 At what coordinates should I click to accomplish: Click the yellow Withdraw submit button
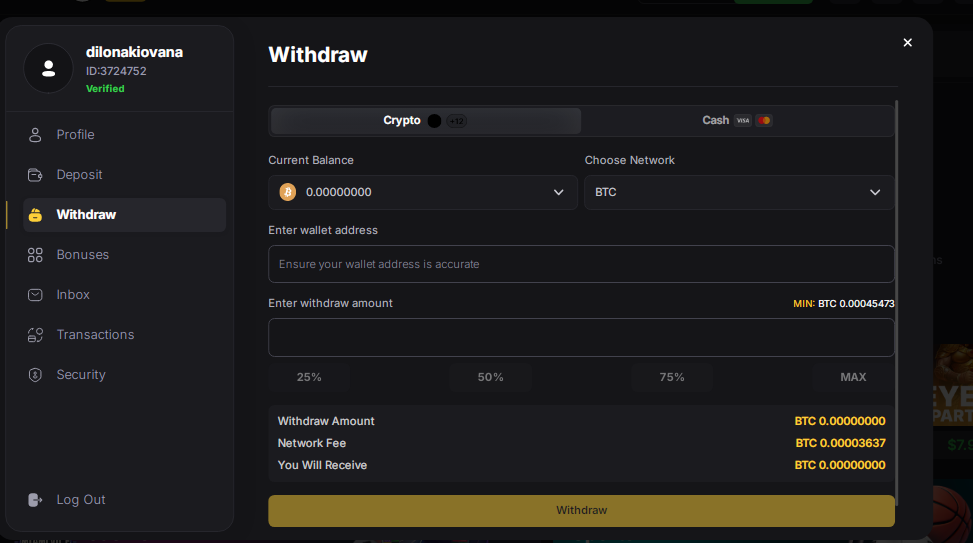tap(581, 510)
